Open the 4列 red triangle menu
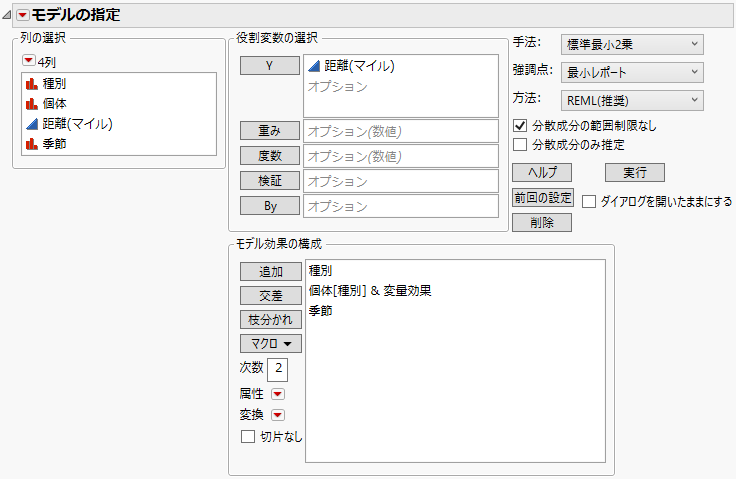 (29, 61)
